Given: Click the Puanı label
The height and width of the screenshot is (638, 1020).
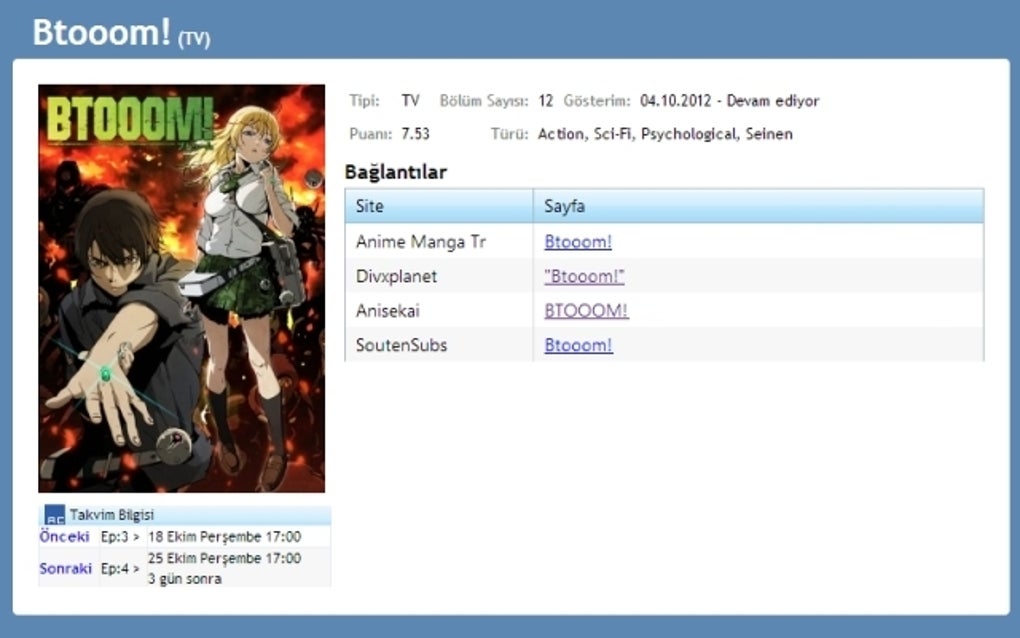Looking at the screenshot, I should click(x=371, y=134).
